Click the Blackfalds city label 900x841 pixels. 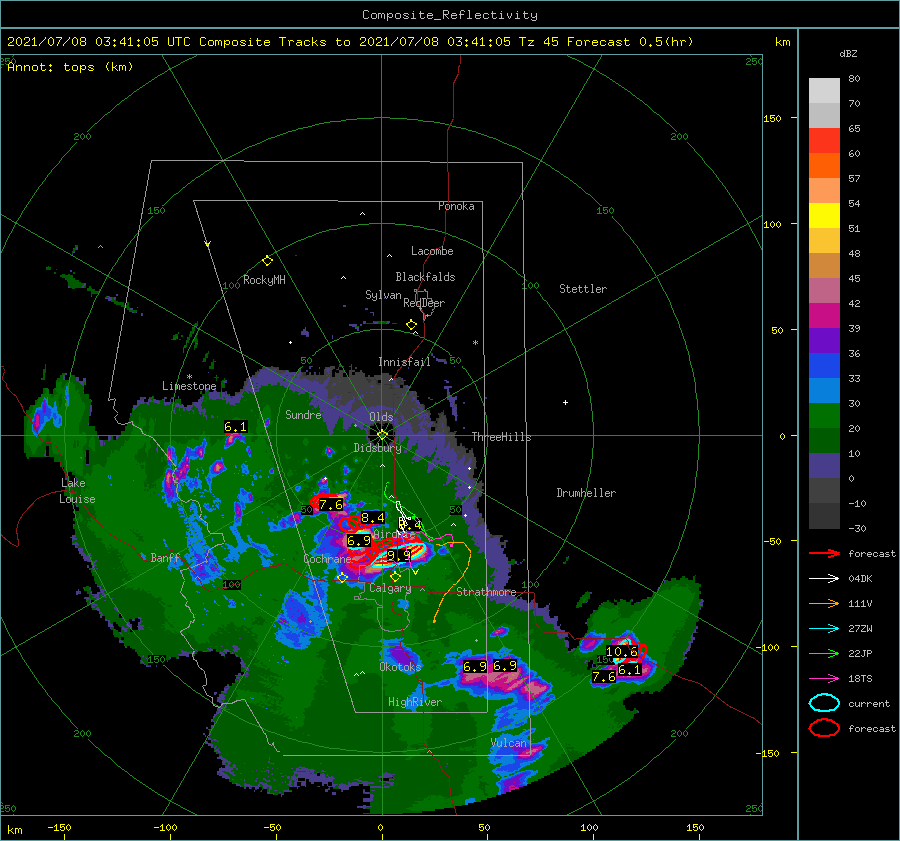tap(425, 277)
